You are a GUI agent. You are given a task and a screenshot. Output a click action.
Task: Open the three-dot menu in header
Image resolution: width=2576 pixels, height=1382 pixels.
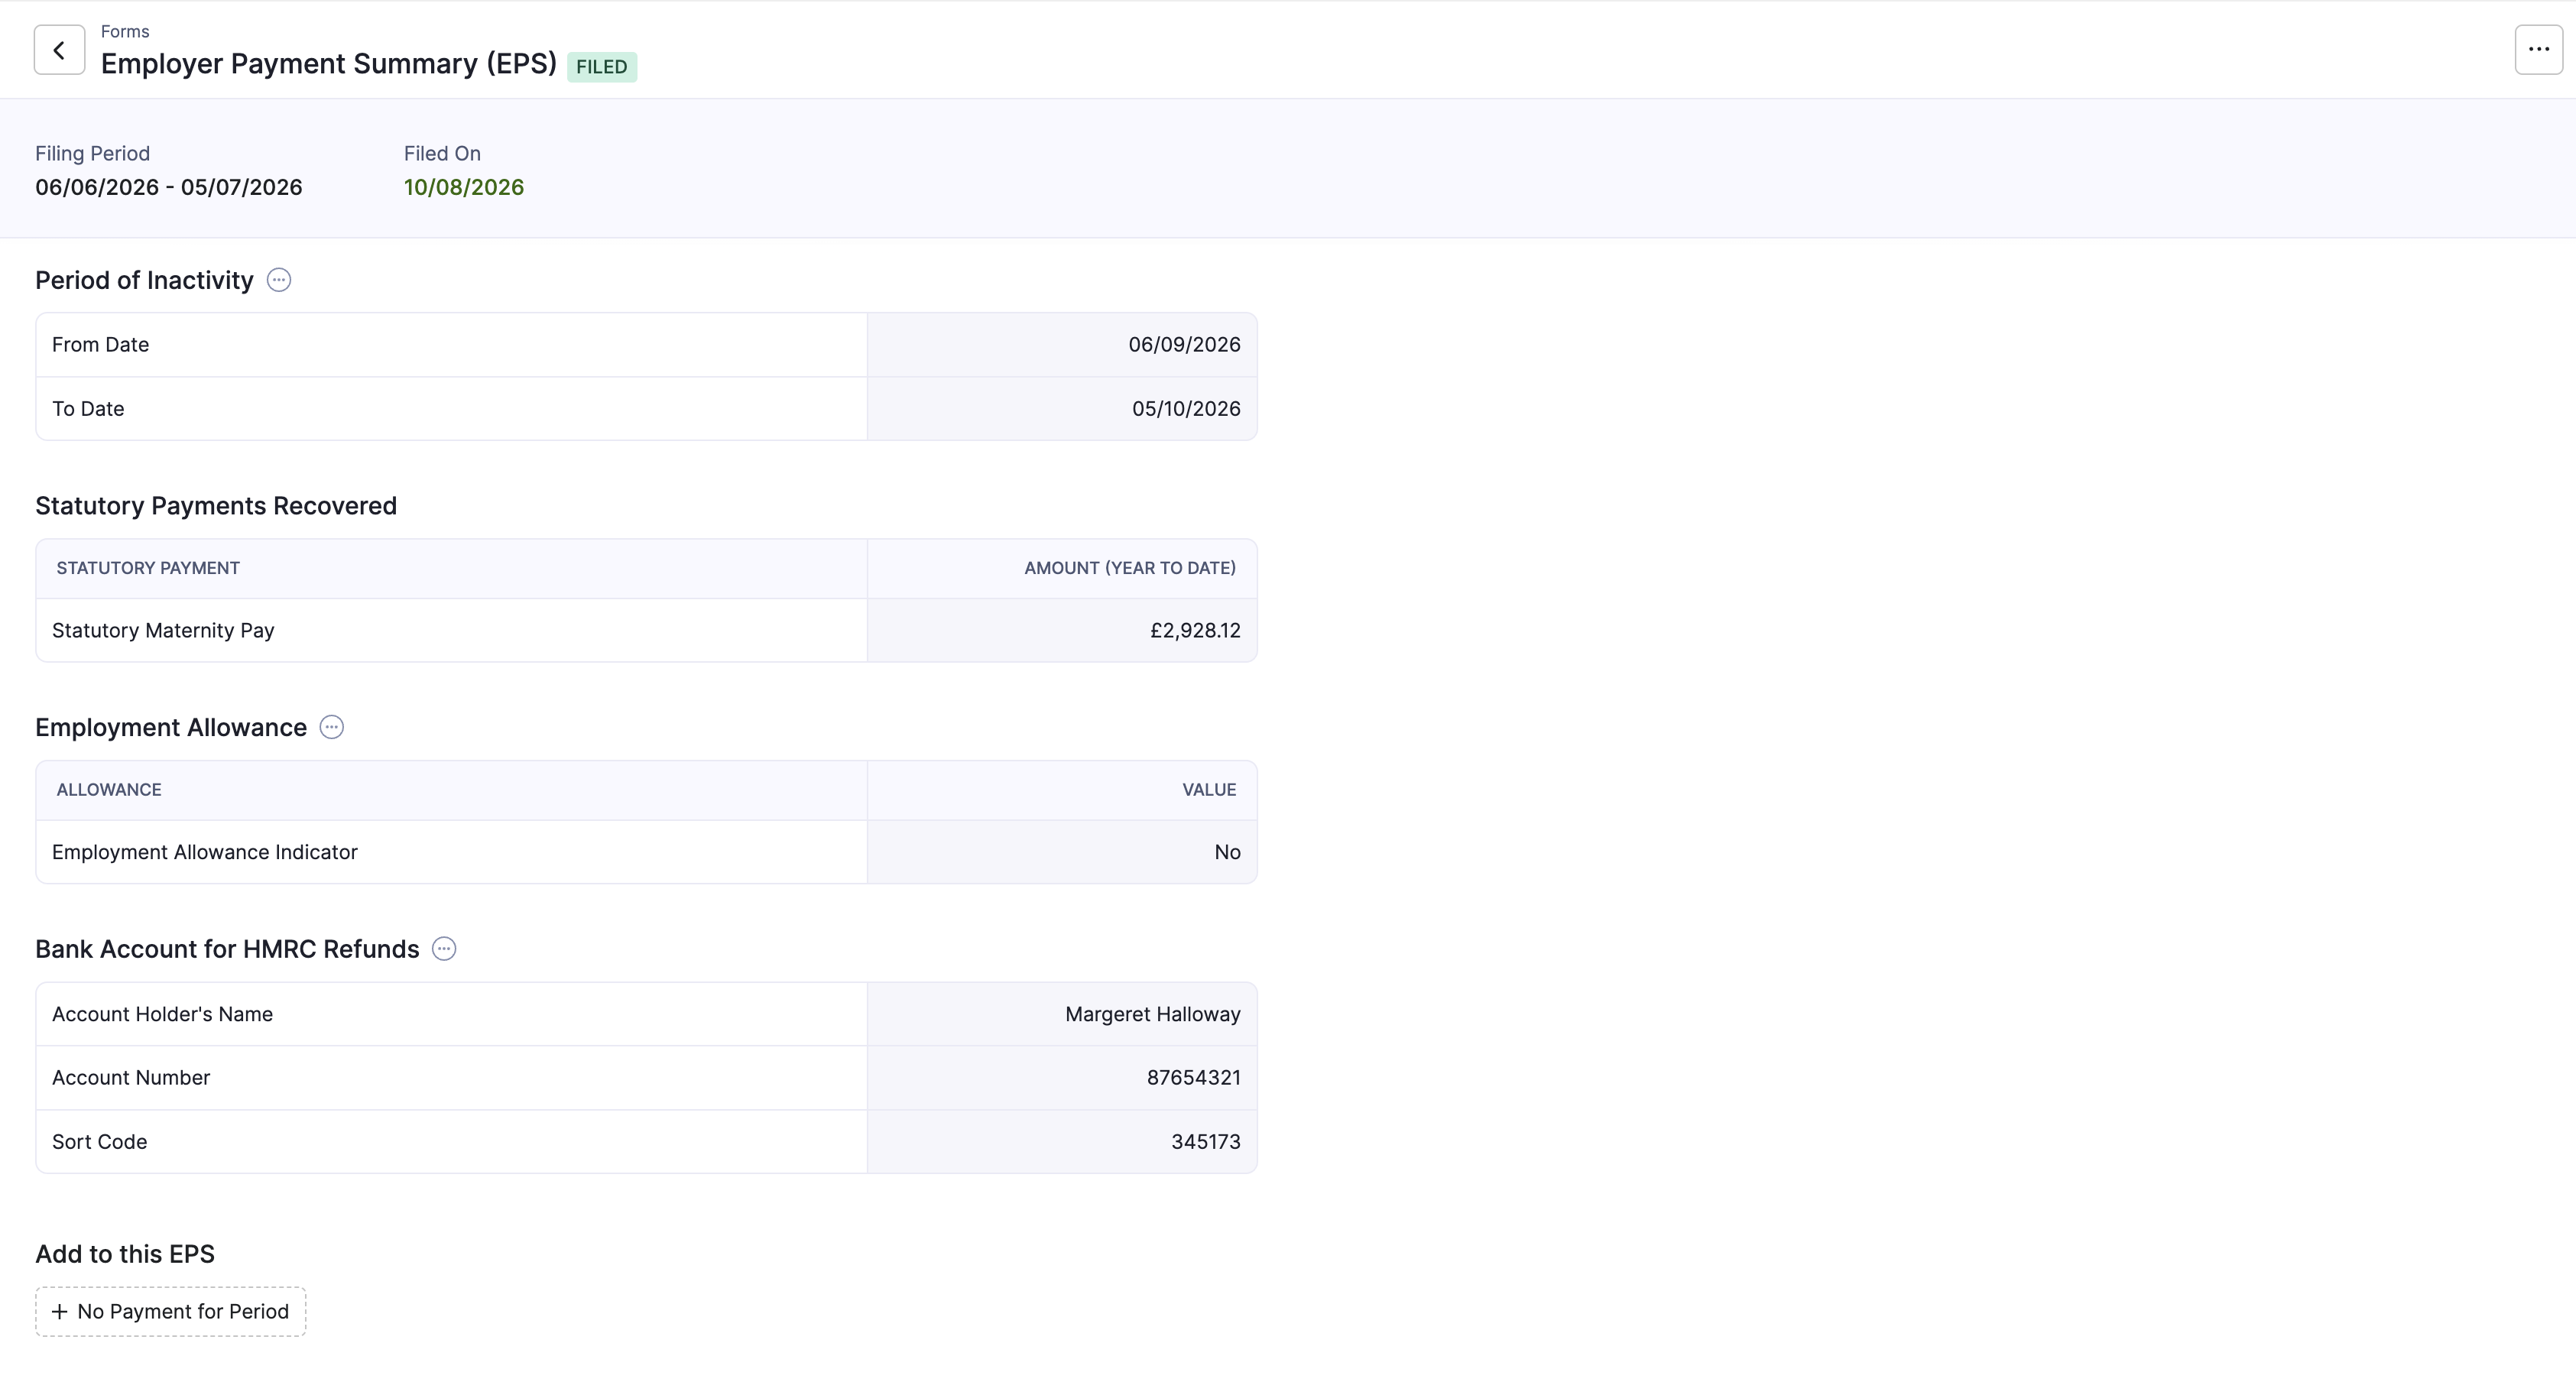coord(2538,50)
